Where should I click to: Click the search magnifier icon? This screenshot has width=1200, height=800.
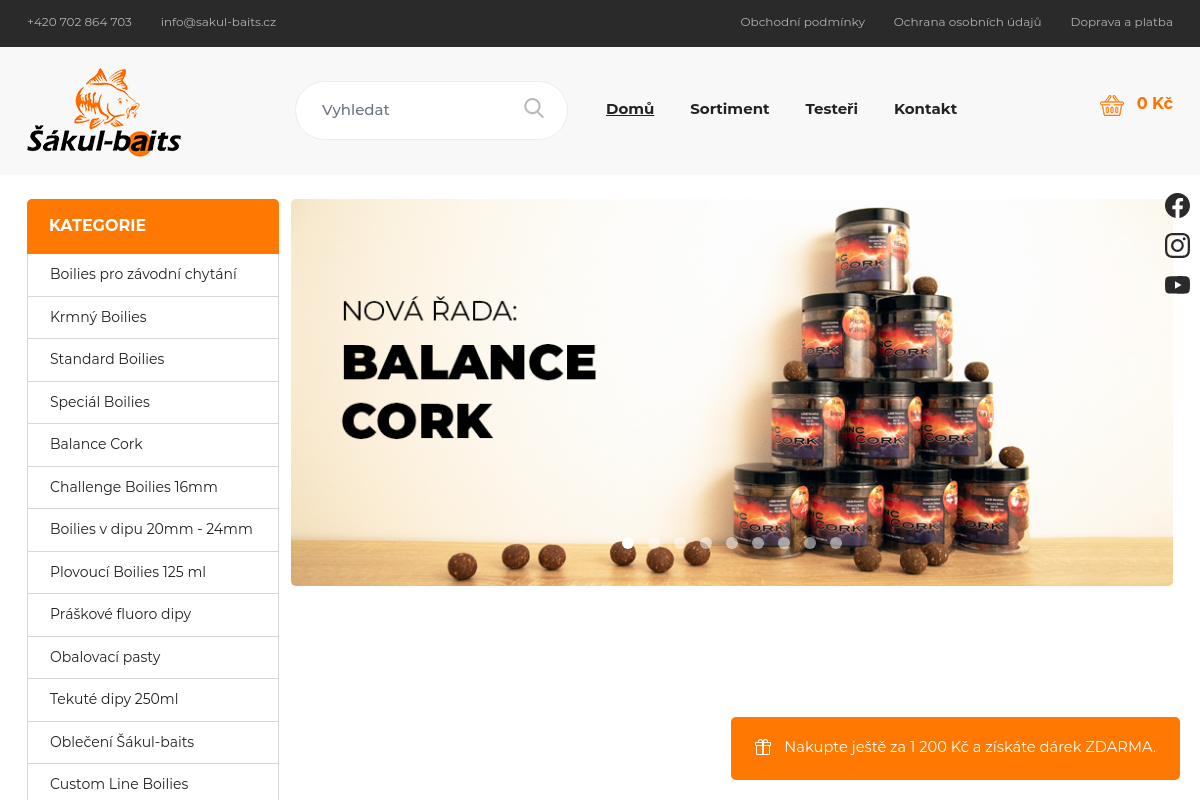click(534, 108)
